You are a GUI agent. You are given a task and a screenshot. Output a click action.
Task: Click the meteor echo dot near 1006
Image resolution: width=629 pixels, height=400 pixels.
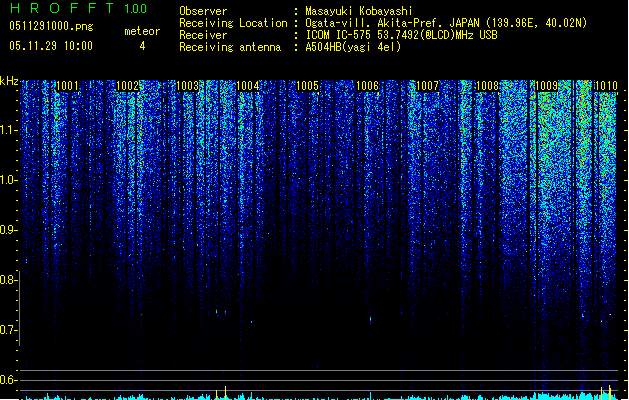[x=370, y=319]
